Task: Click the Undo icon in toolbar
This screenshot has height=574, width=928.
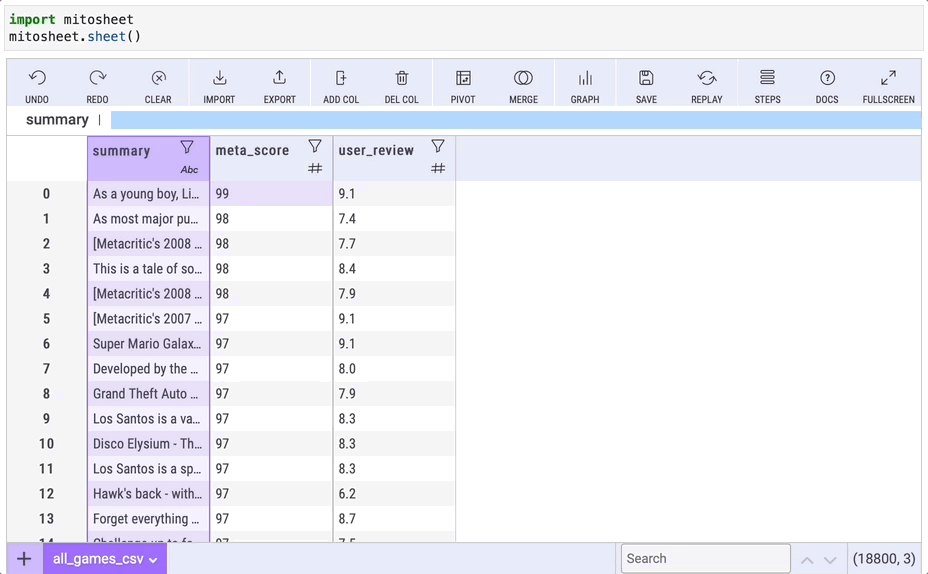Action: pyautogui.click(x=37, y=79)
